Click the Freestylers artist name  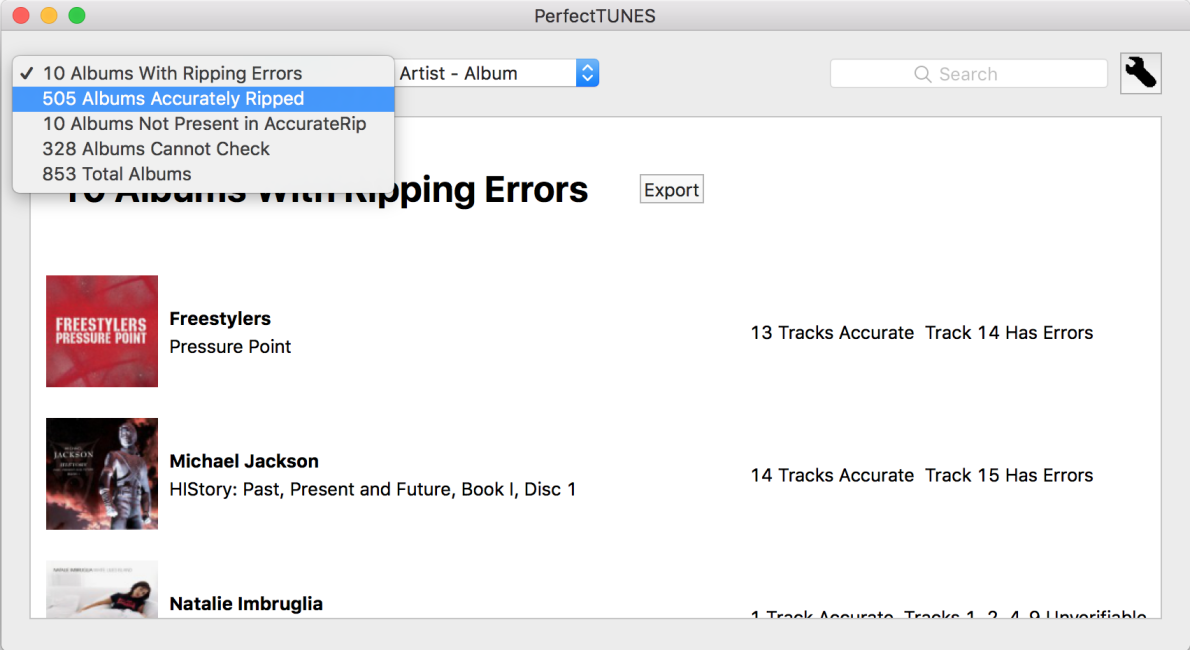[220, 319]
